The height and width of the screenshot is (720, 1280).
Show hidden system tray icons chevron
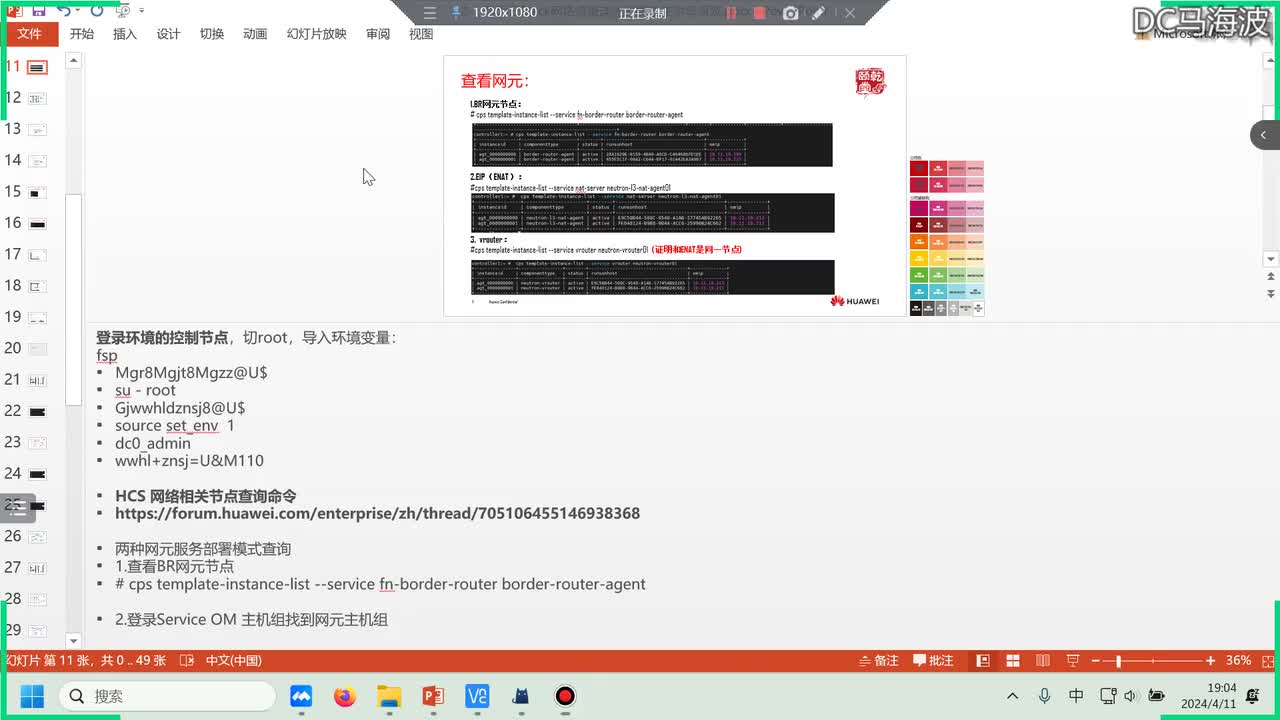click(1012, 696)
